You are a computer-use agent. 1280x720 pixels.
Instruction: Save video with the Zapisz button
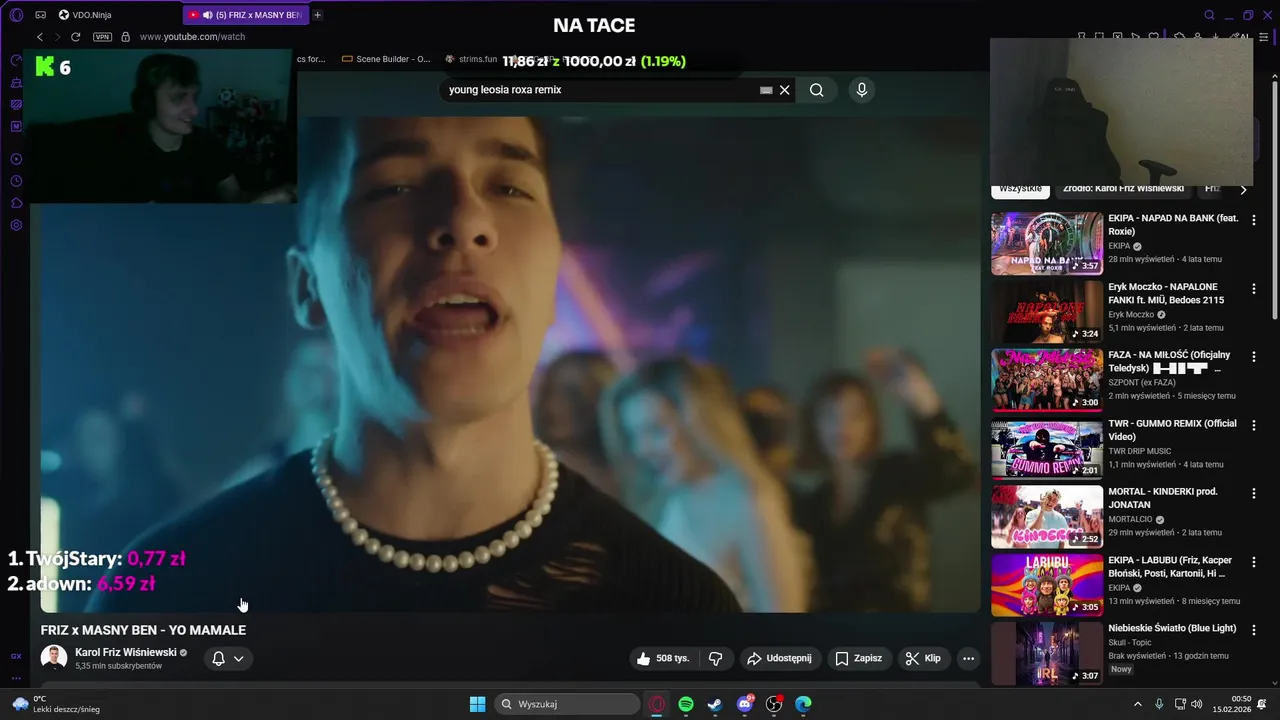click(x=859, y=658)
